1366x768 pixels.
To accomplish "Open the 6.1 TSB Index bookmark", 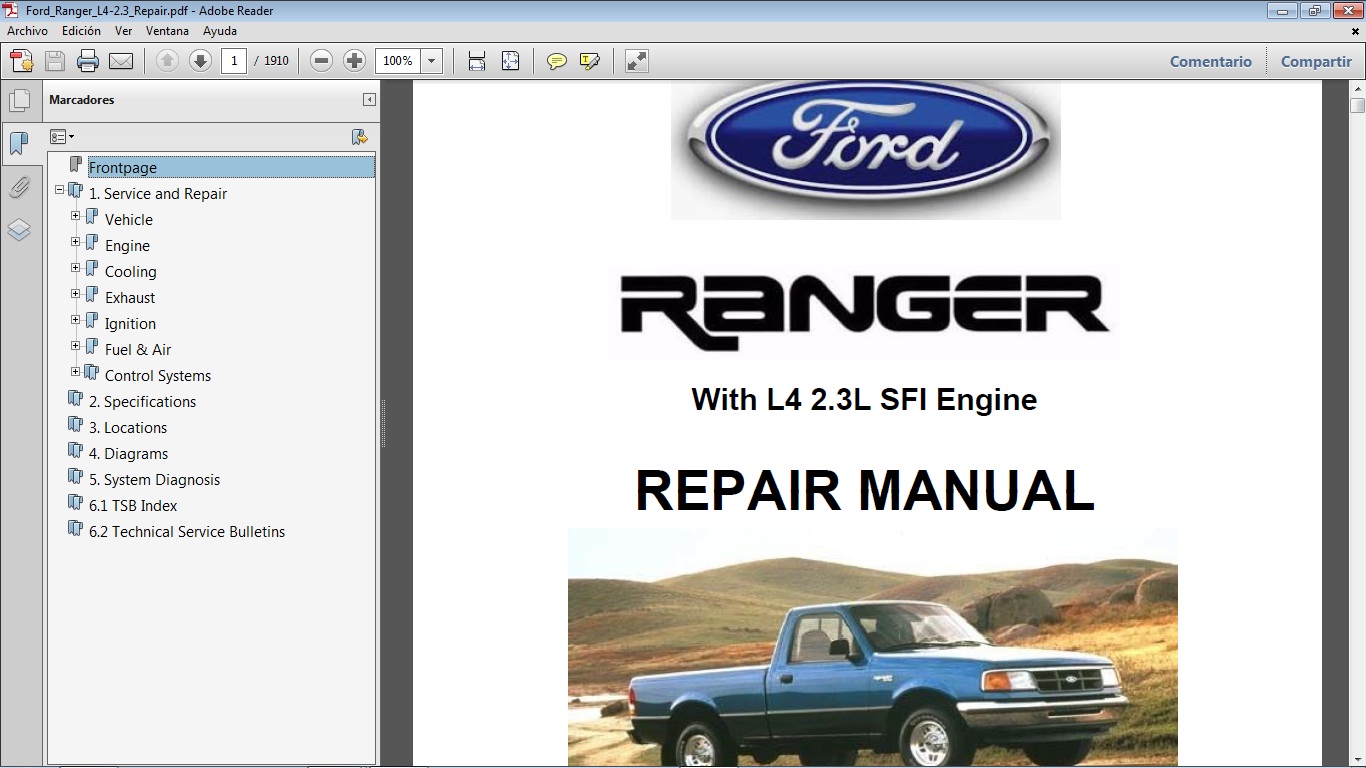I will click(133, 506).
